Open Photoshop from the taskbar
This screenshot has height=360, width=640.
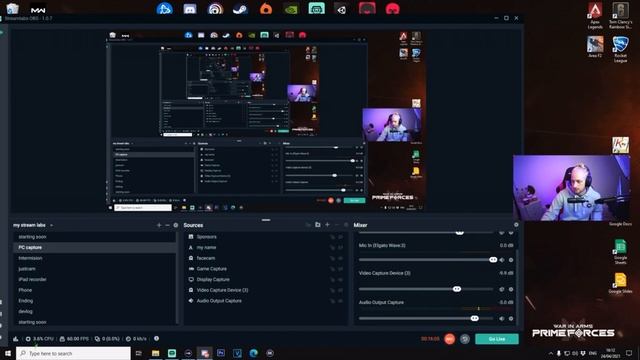[221, 353]
